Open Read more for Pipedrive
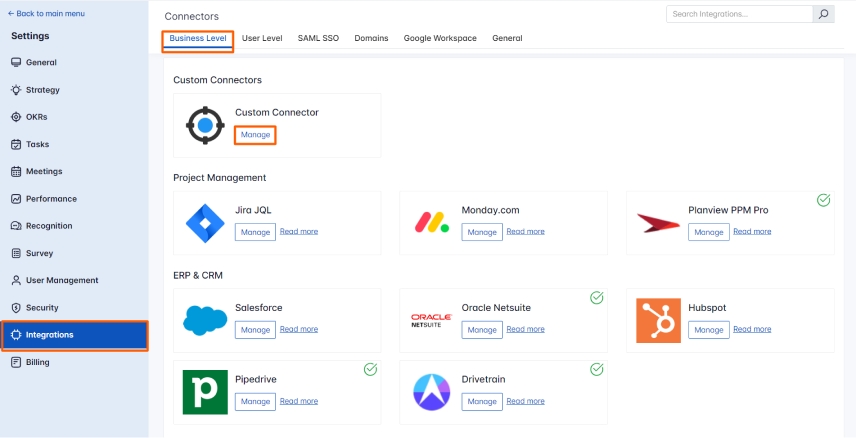 (x=299, y=401)
